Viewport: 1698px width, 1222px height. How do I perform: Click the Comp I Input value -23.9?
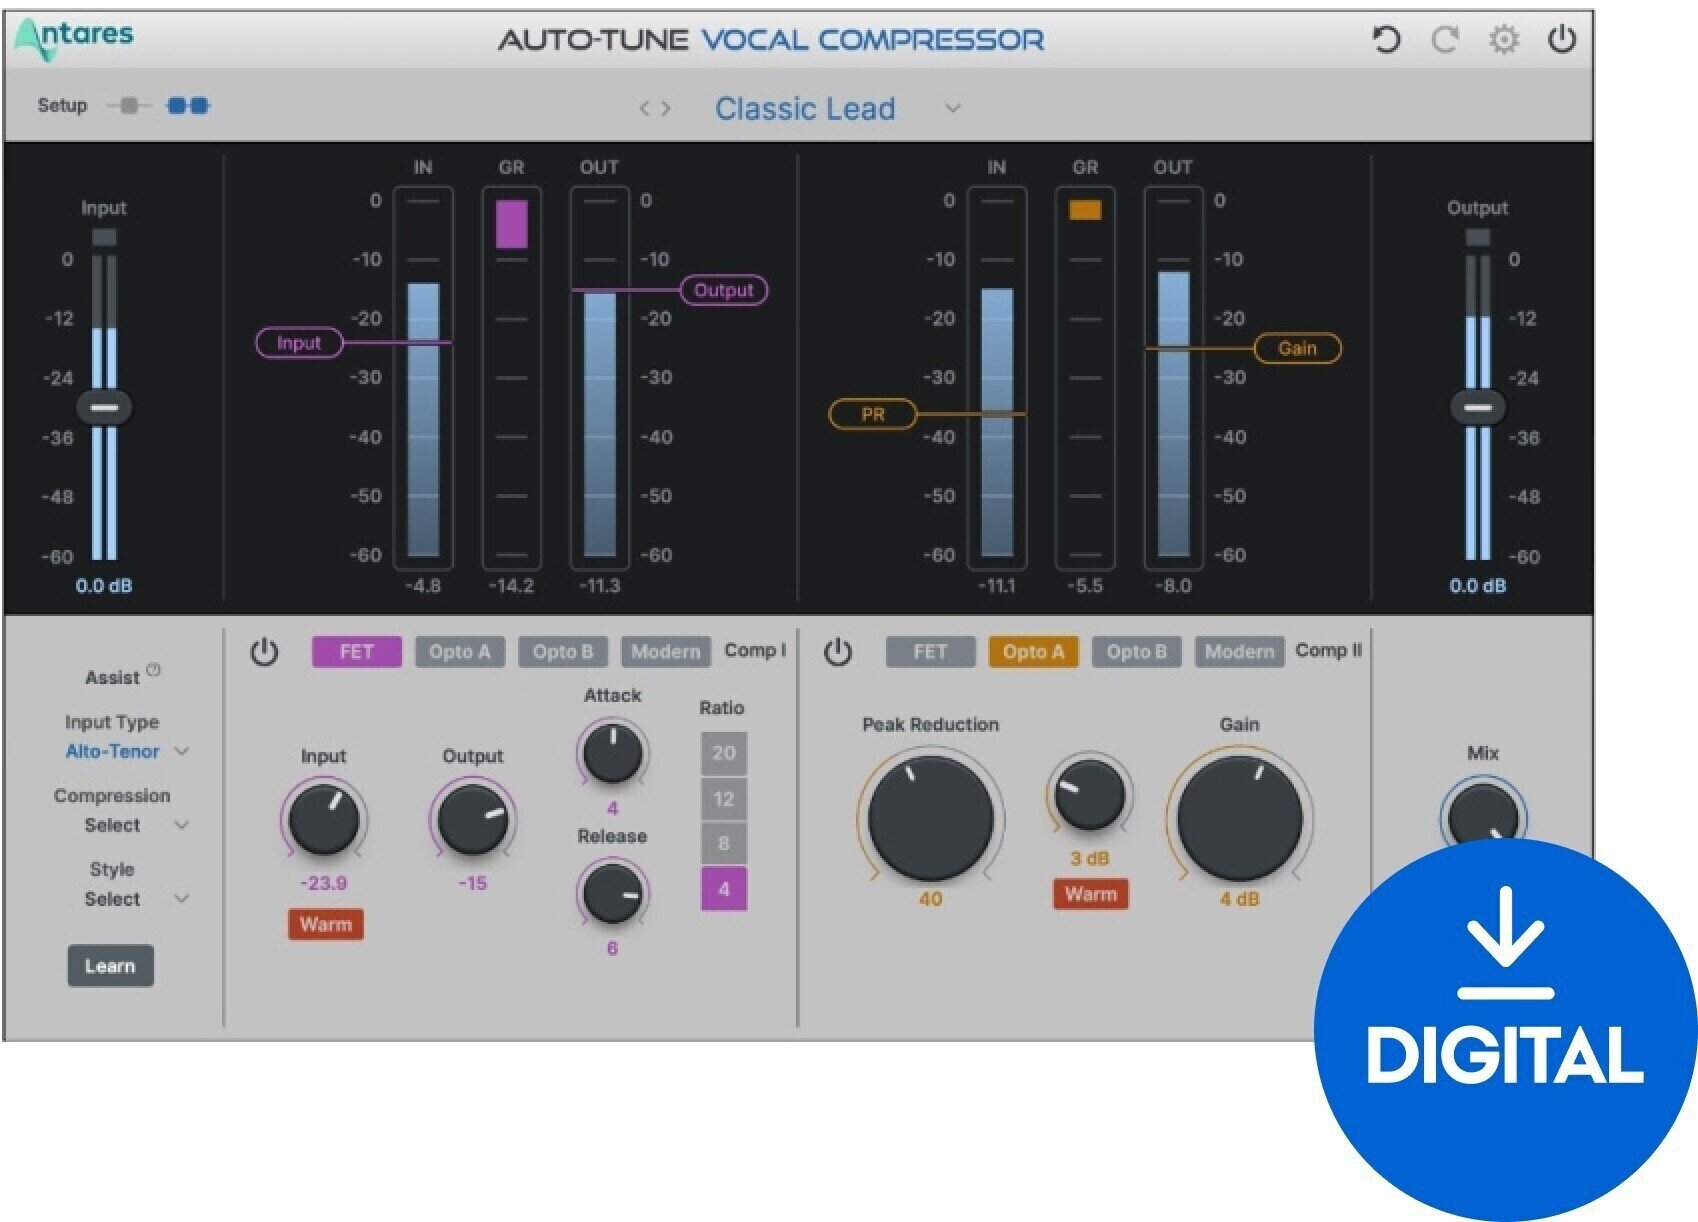[324, 883]
